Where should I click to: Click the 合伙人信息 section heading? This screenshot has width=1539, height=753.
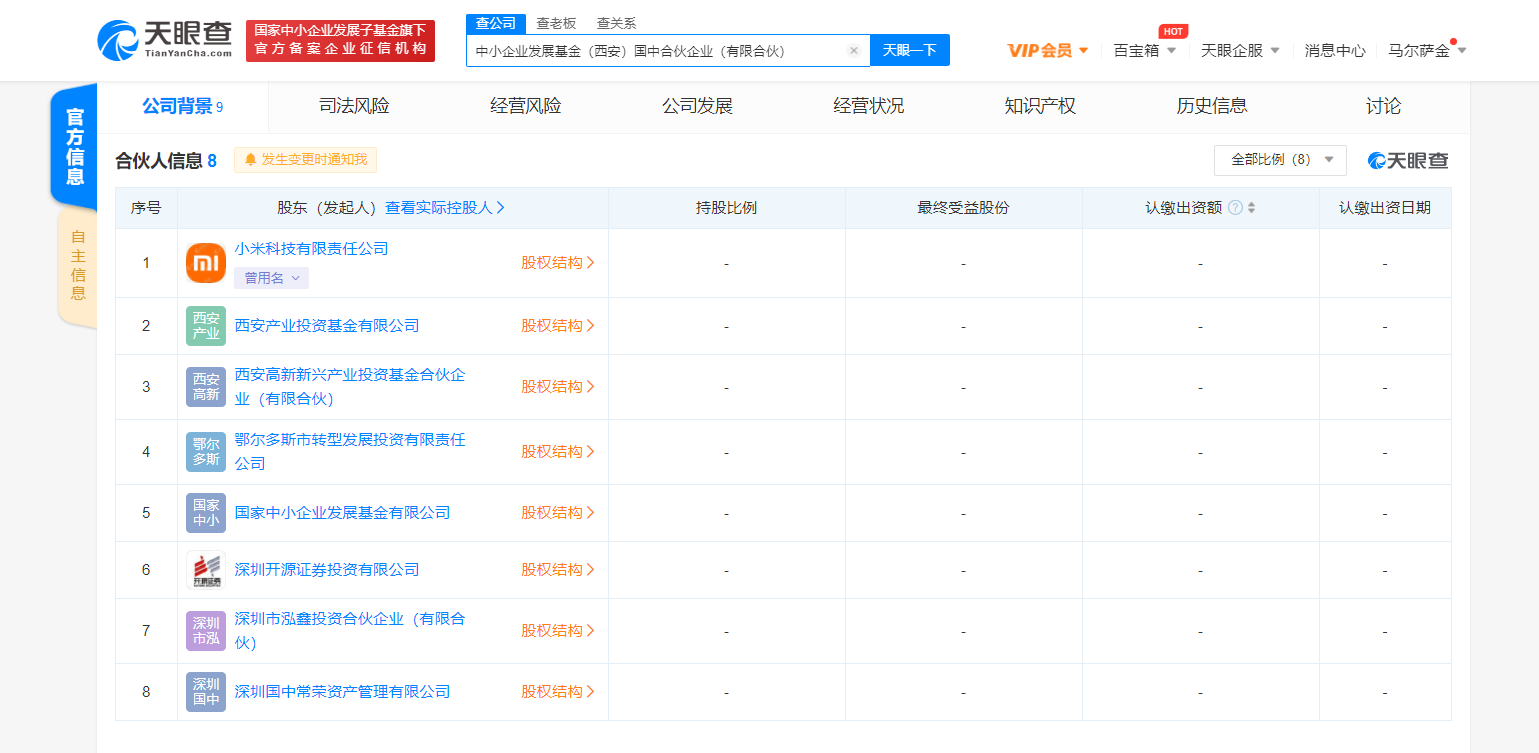(166, 161)
